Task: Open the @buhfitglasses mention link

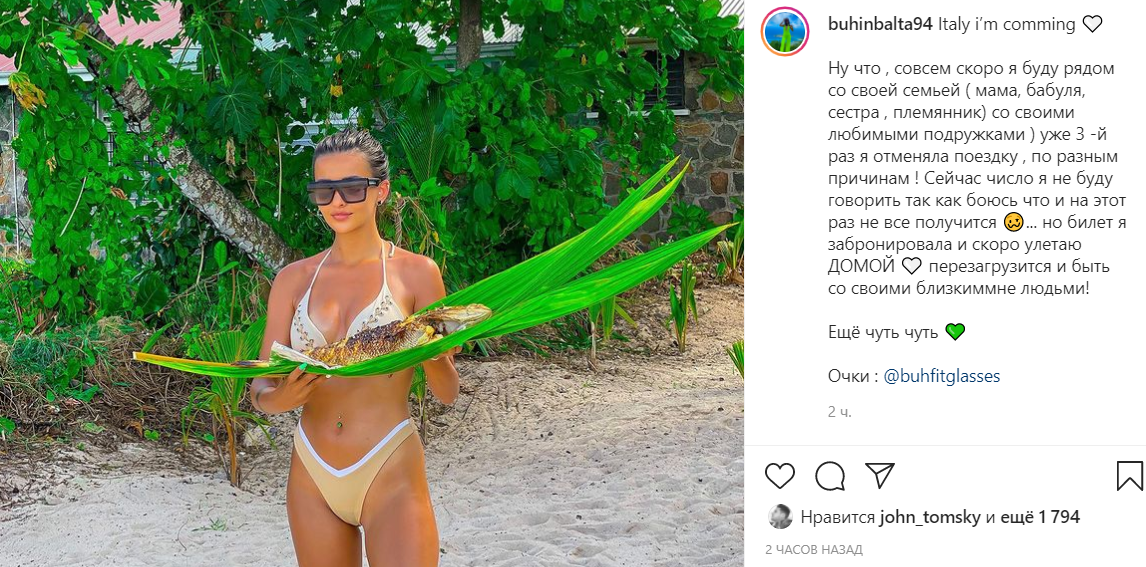Action: point(941,376)
